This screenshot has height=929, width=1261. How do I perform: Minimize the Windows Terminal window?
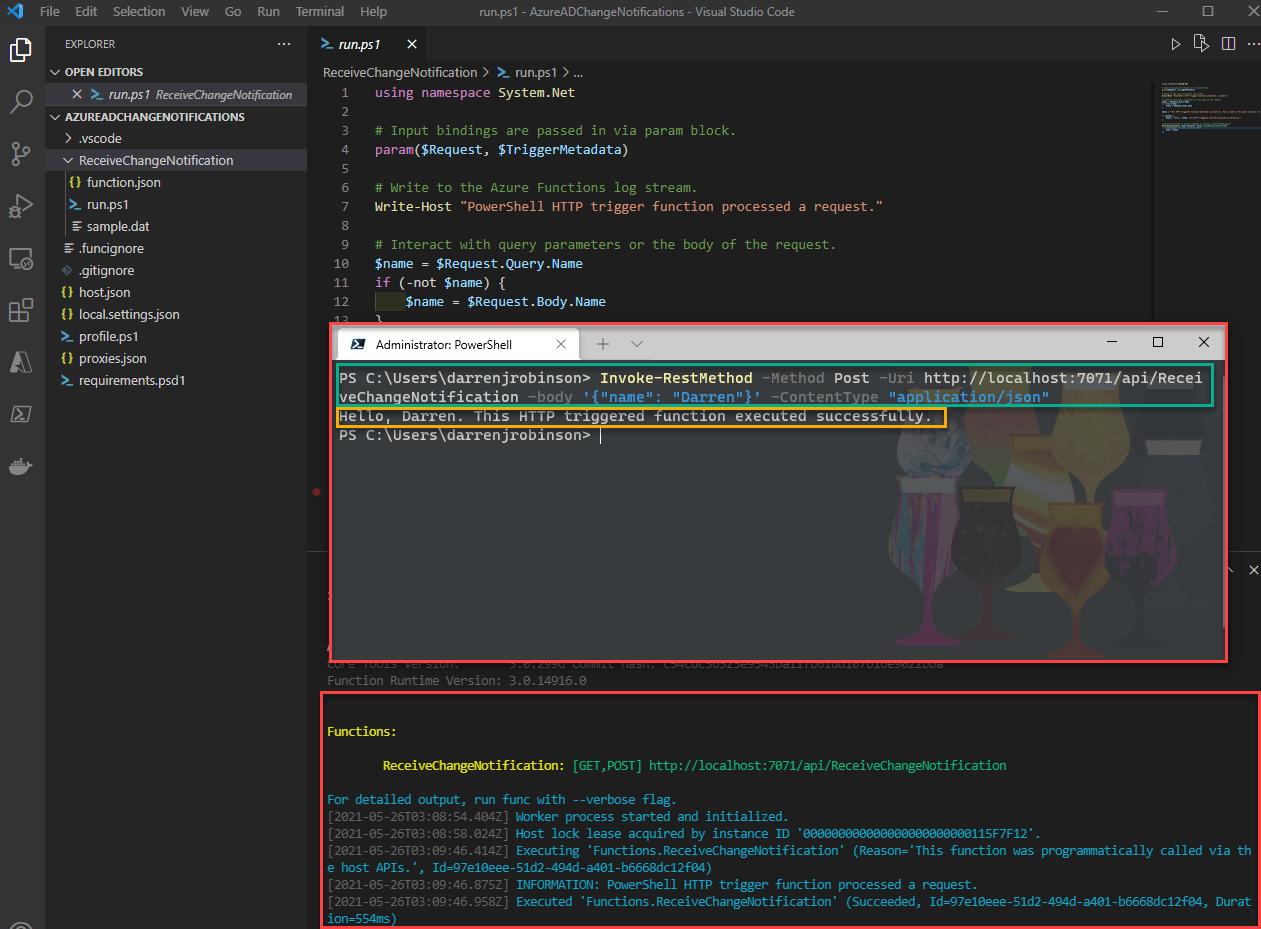(x=1111, y=343)
